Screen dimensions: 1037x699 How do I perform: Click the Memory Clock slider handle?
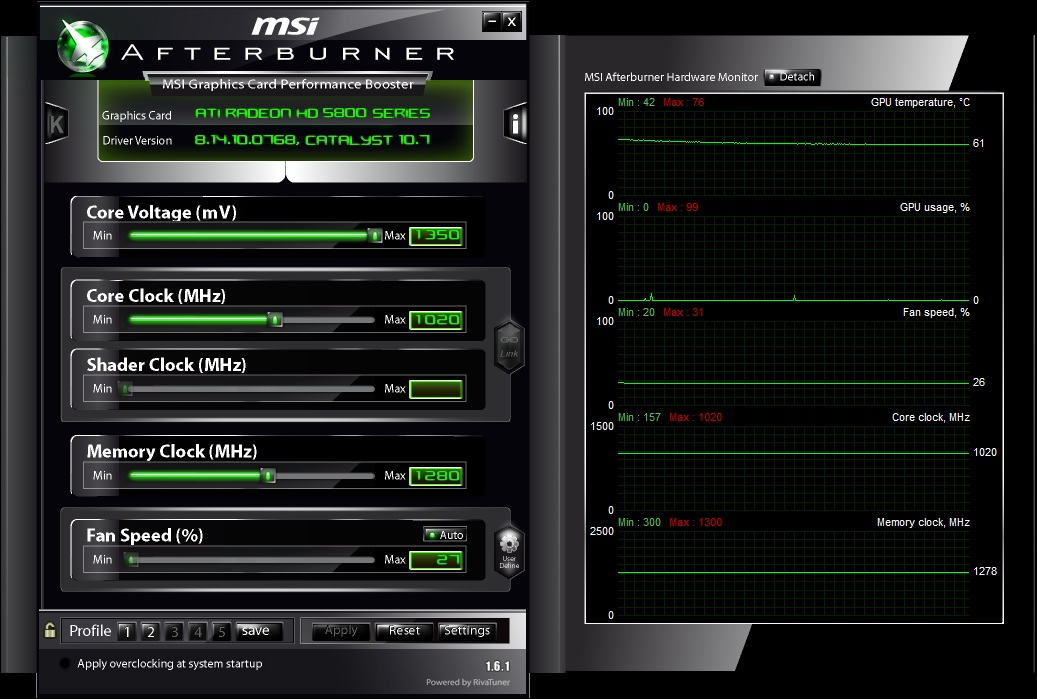coord(268,475)
